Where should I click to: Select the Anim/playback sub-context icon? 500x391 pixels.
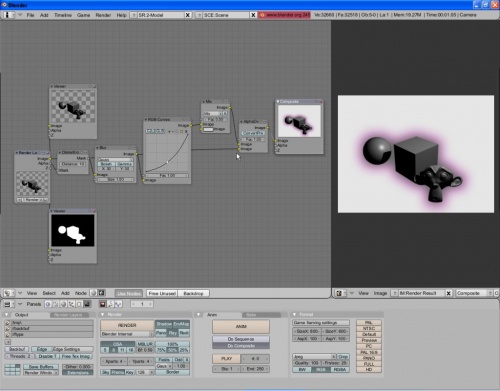pos(110,304)
